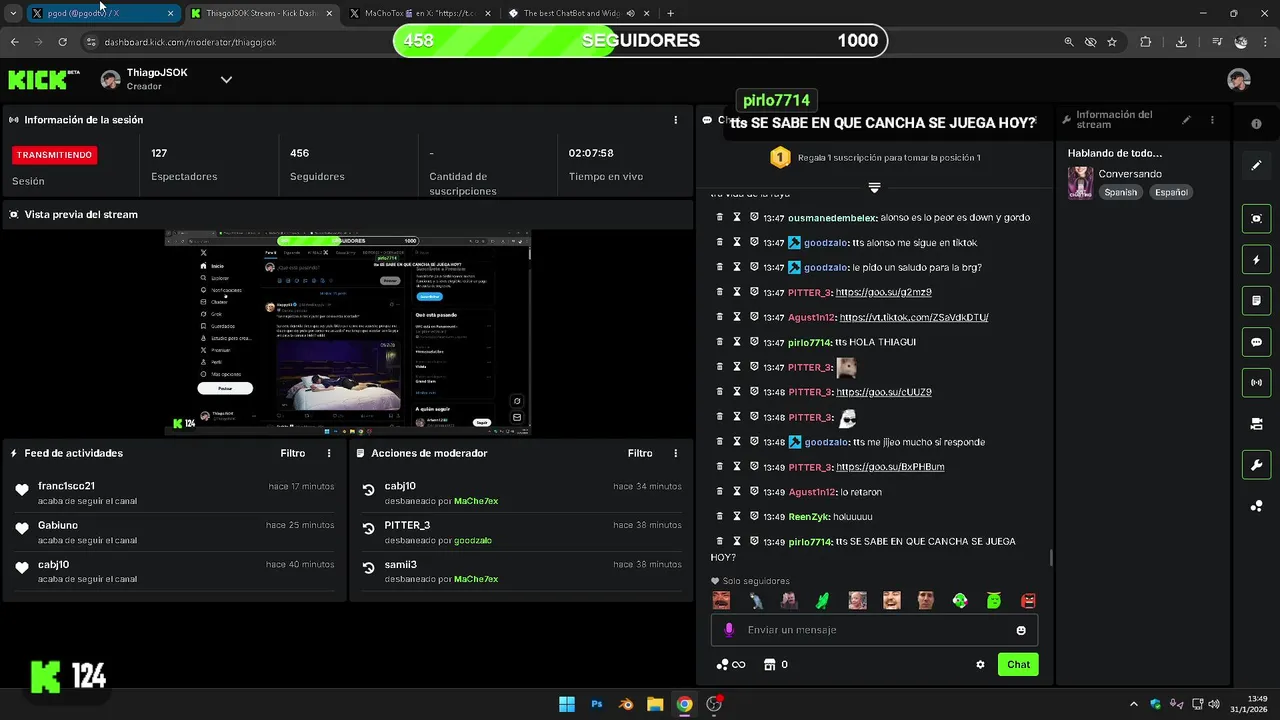
Task: Click inside the 'Enviar un mensaje' field
Action: pyautogui.click(x=874, y=630)
